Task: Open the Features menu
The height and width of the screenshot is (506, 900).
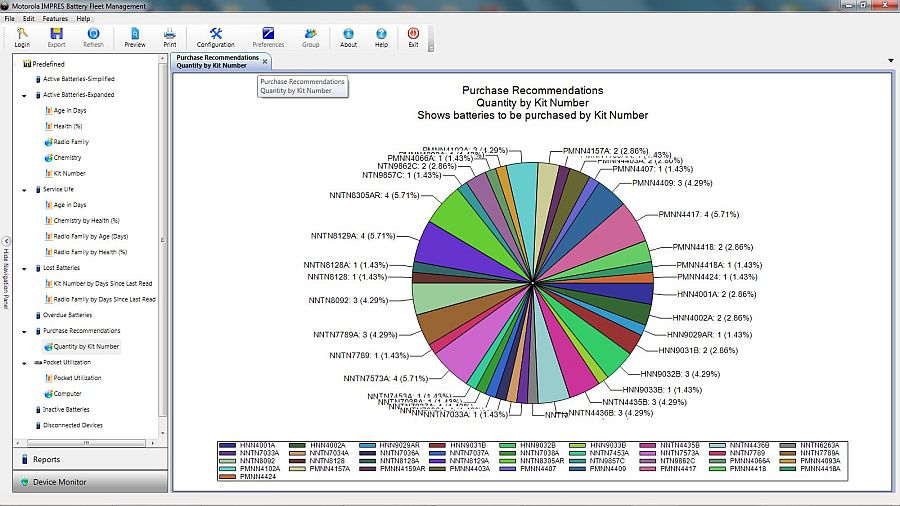Action: pos(55,18)
